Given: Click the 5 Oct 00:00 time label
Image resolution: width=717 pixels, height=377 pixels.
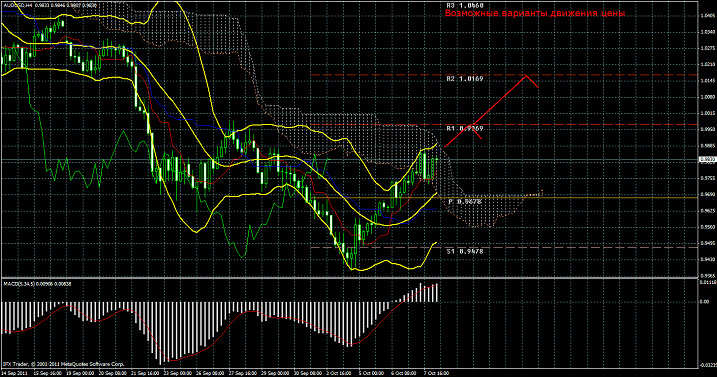Looking at the screenshot, I should [x=371, y=373].
